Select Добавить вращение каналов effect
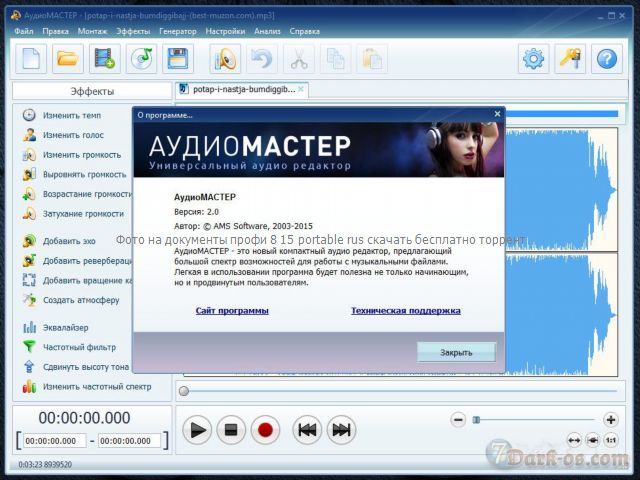The height and width of the screenshot is (480, 640). click(77, 280)
